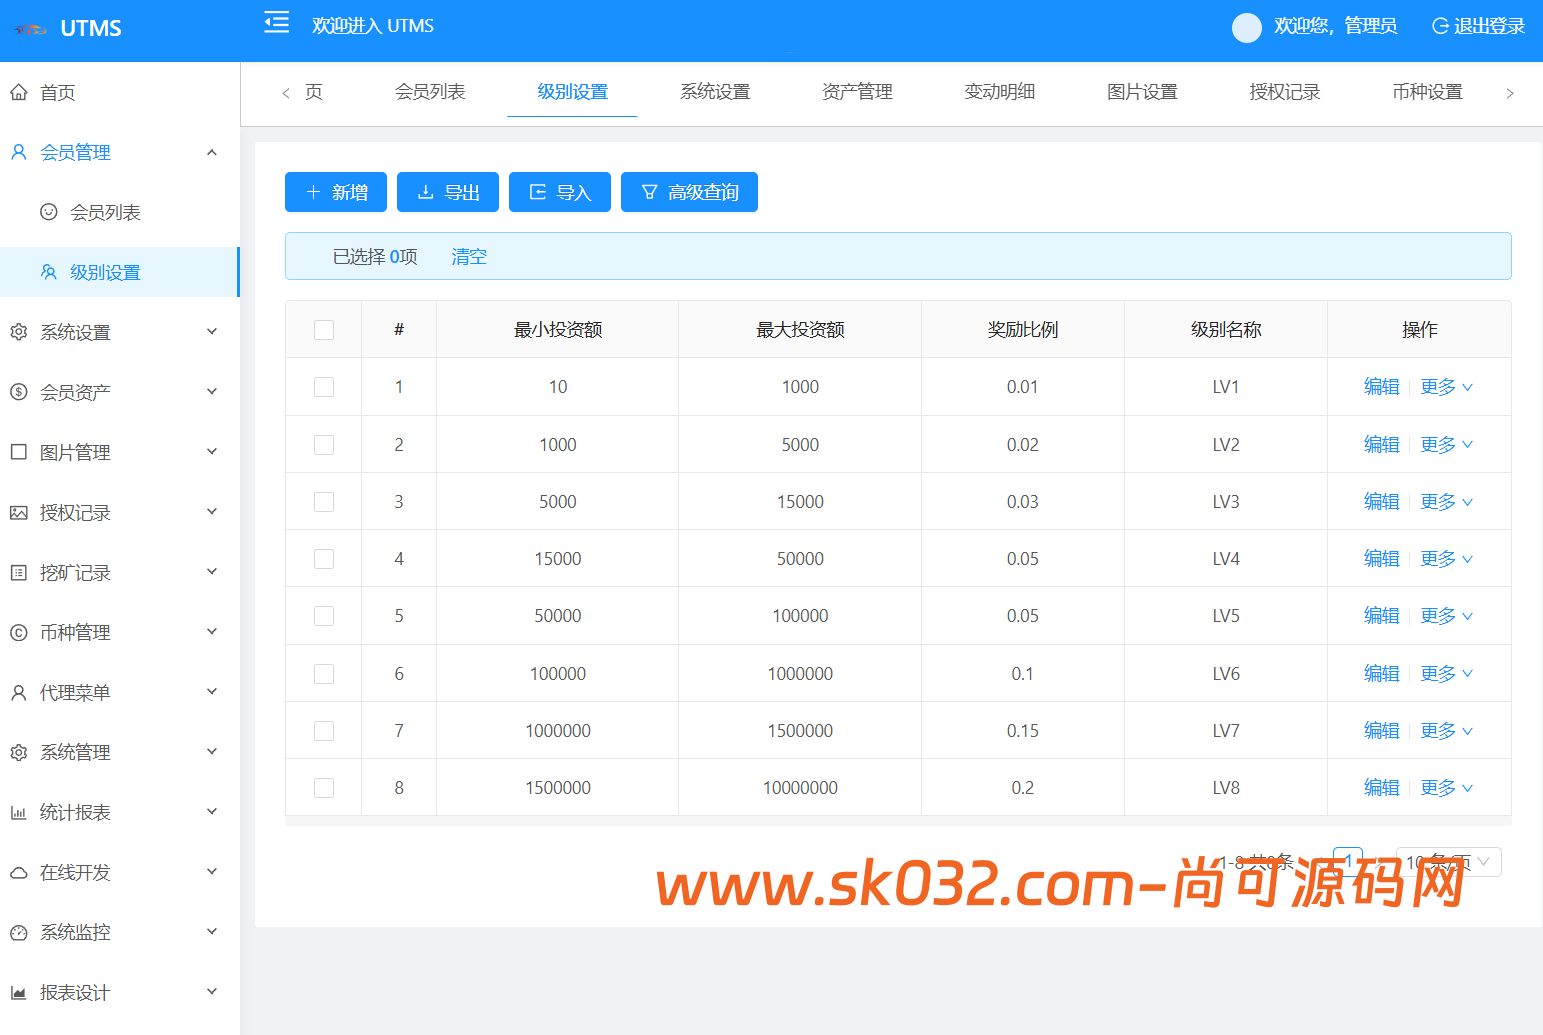Click the gear icon beside 系统设置 in sidebar
The image size is (1543, 1035).
19,332
